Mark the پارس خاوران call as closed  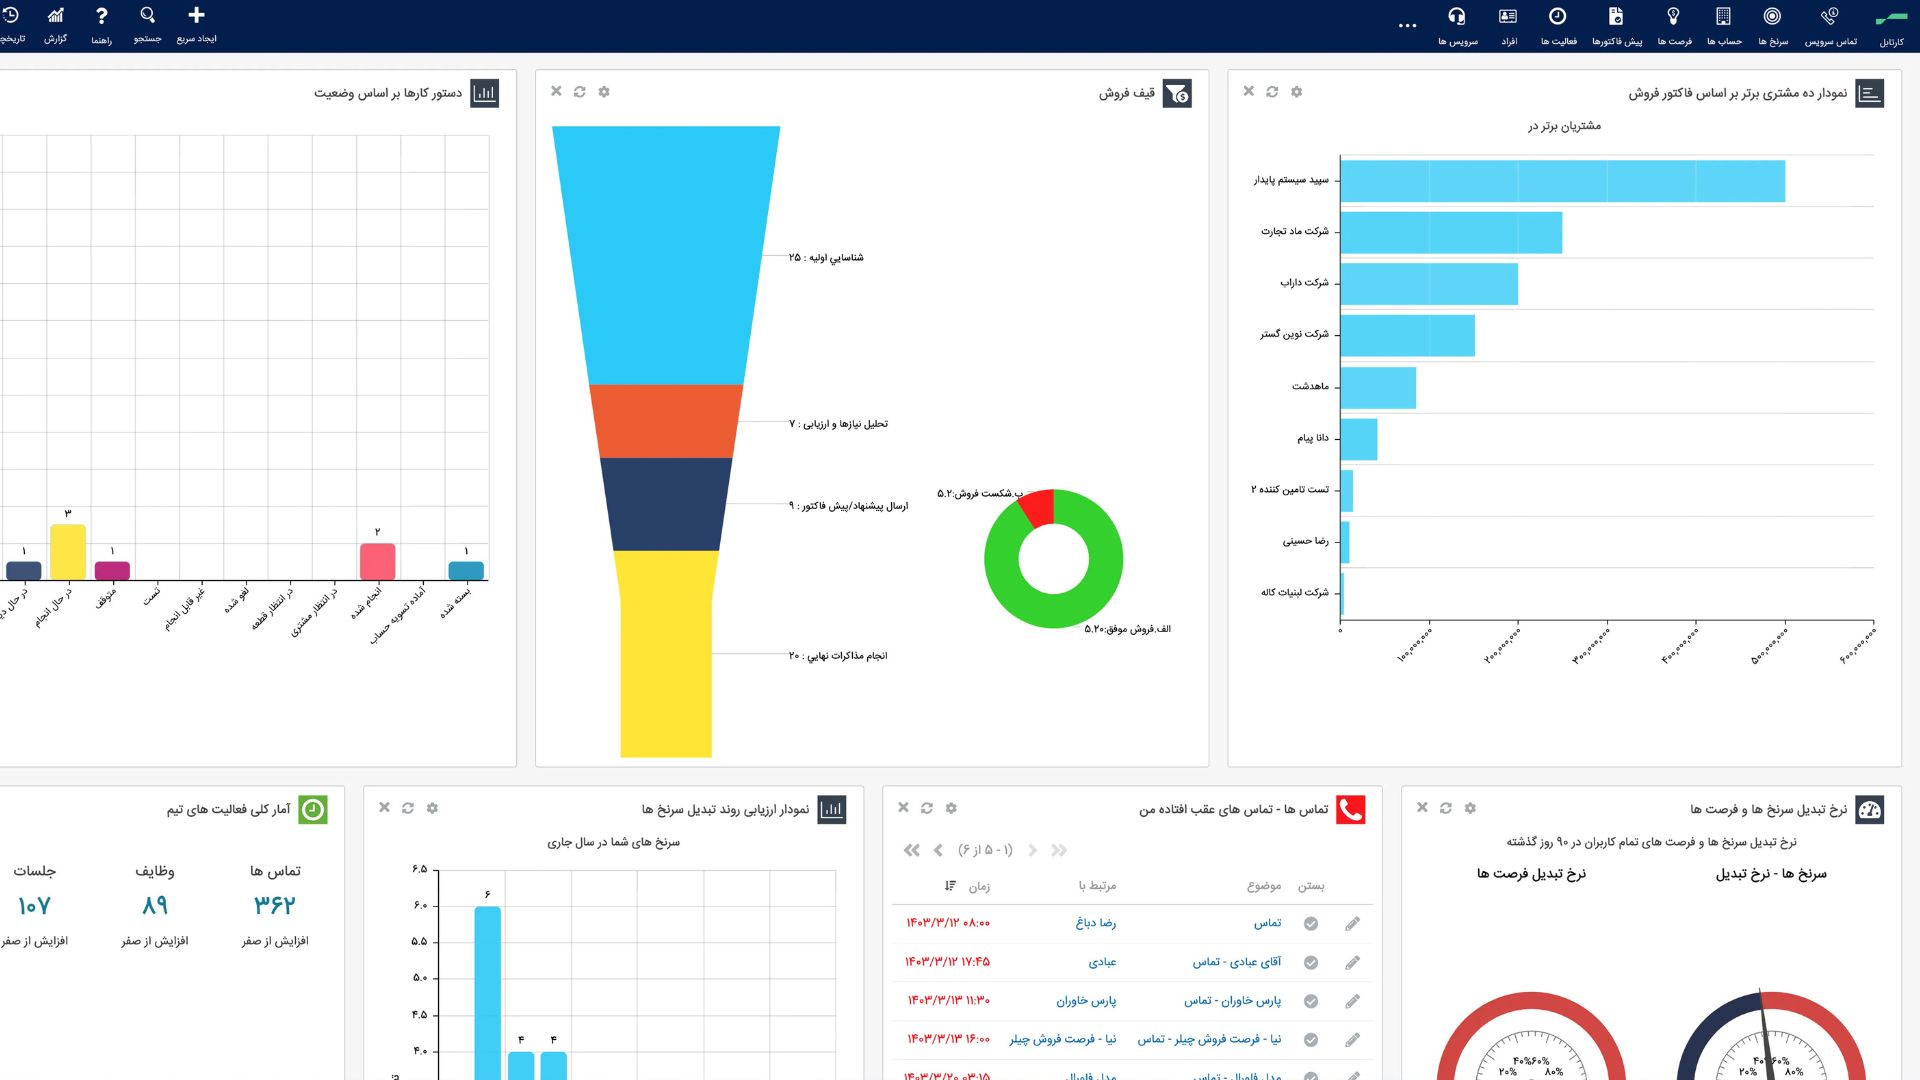(x=1311, y=1001)
